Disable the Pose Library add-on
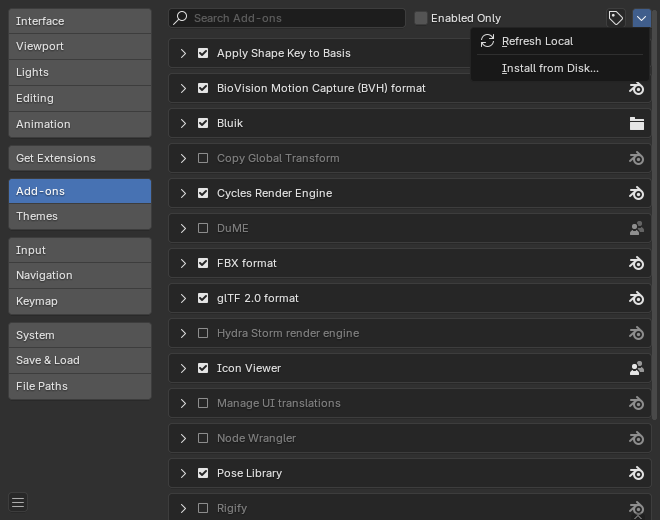The image size is (660, 520). 203,473
